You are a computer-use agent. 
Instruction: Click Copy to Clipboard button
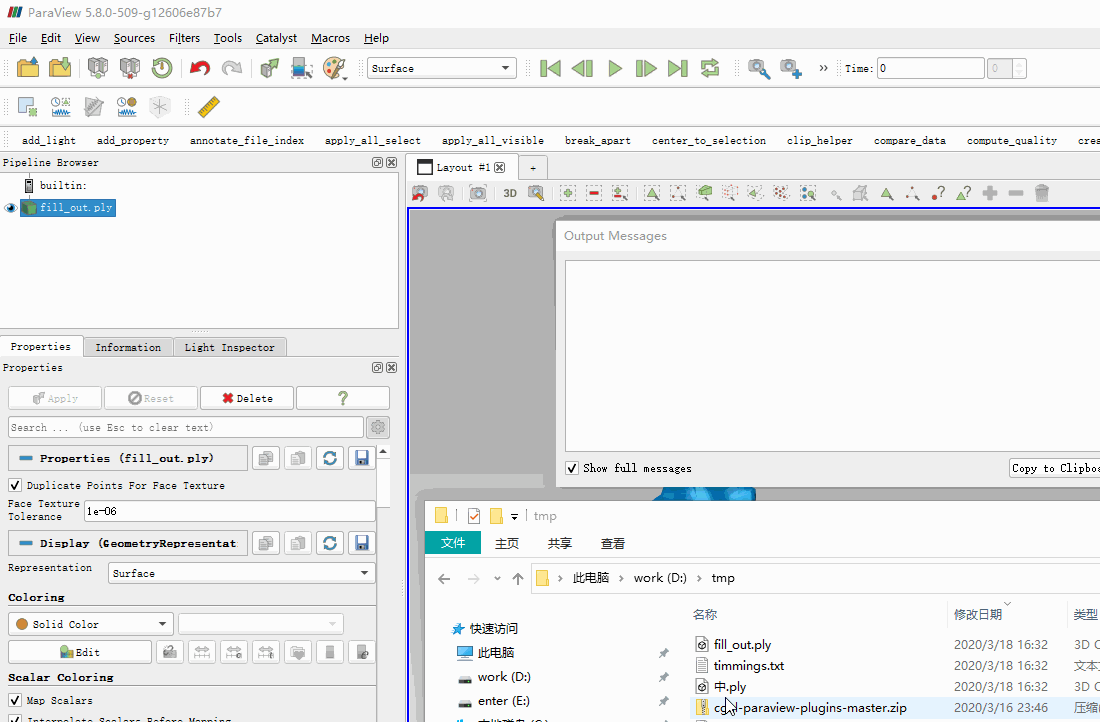(x=1054, y=468)
